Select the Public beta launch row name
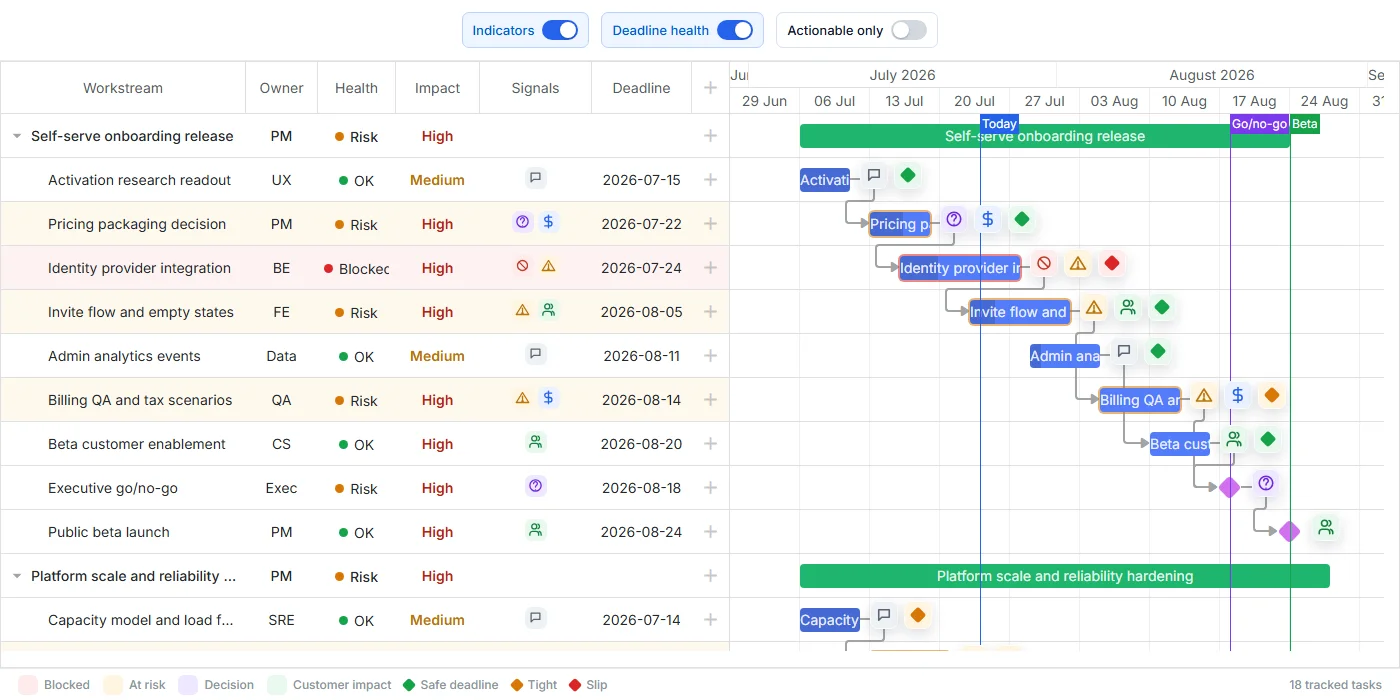Screen dimensions: 1400x700 (109, 532)
